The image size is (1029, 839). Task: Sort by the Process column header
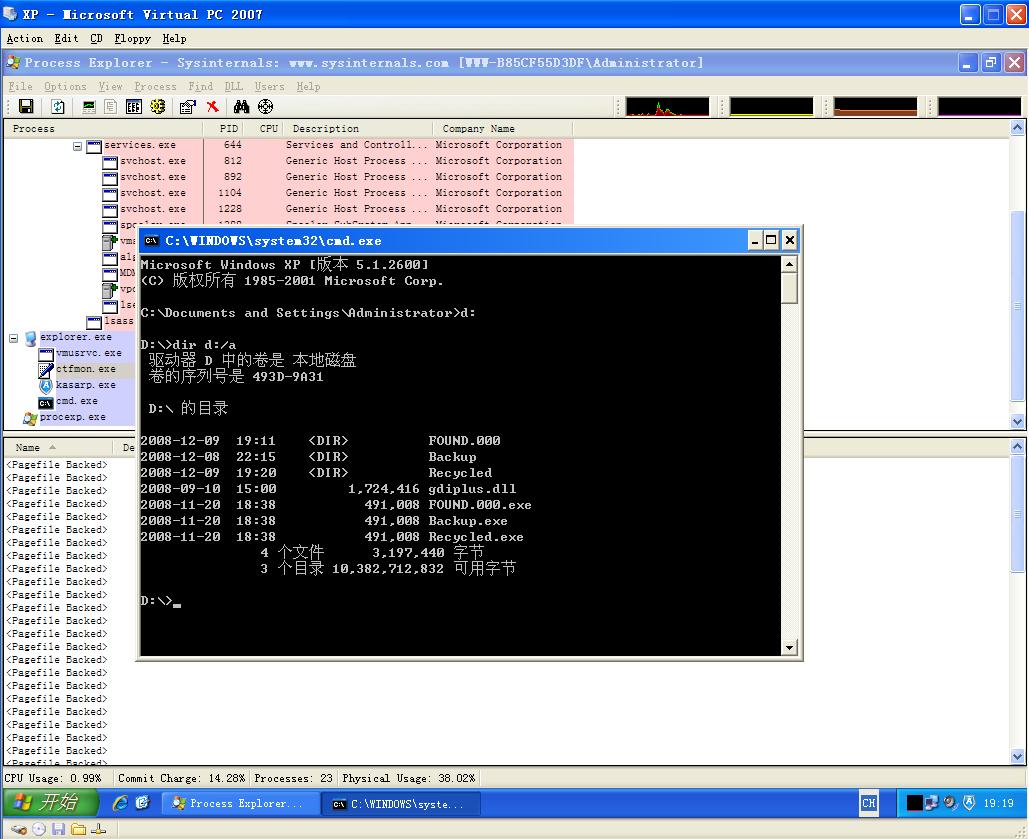(x=103, y=129)
